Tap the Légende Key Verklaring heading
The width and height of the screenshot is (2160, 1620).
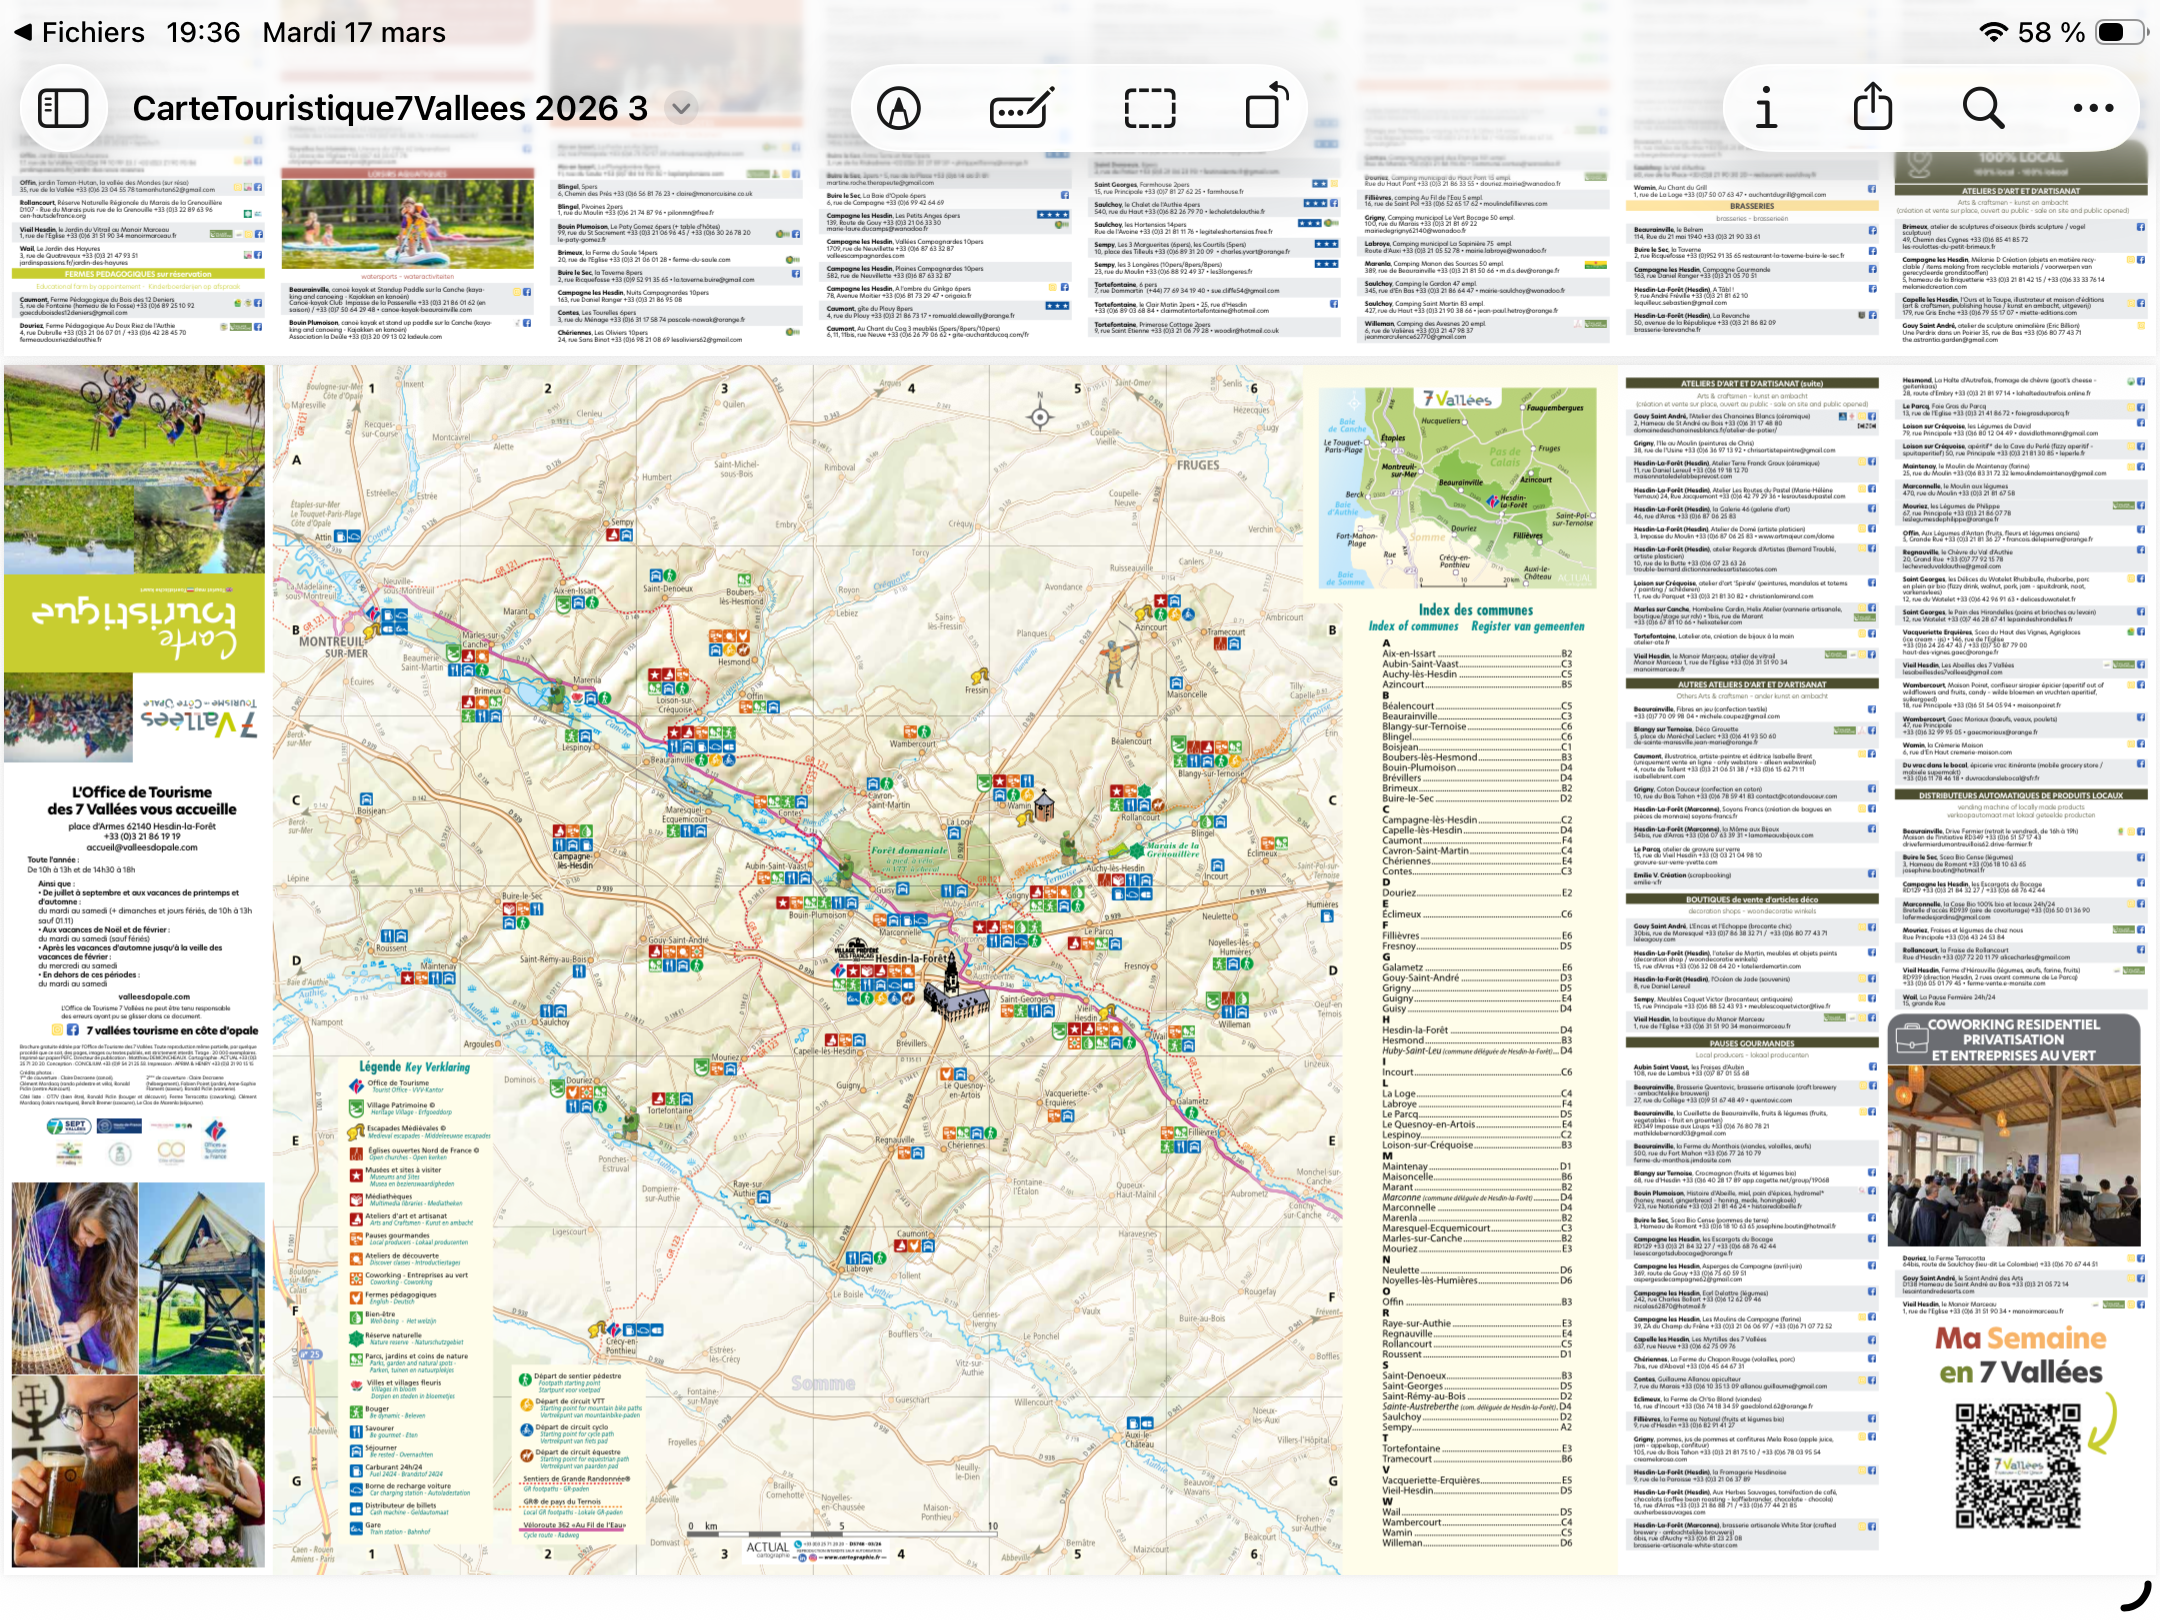click(x=414, y=1067)
